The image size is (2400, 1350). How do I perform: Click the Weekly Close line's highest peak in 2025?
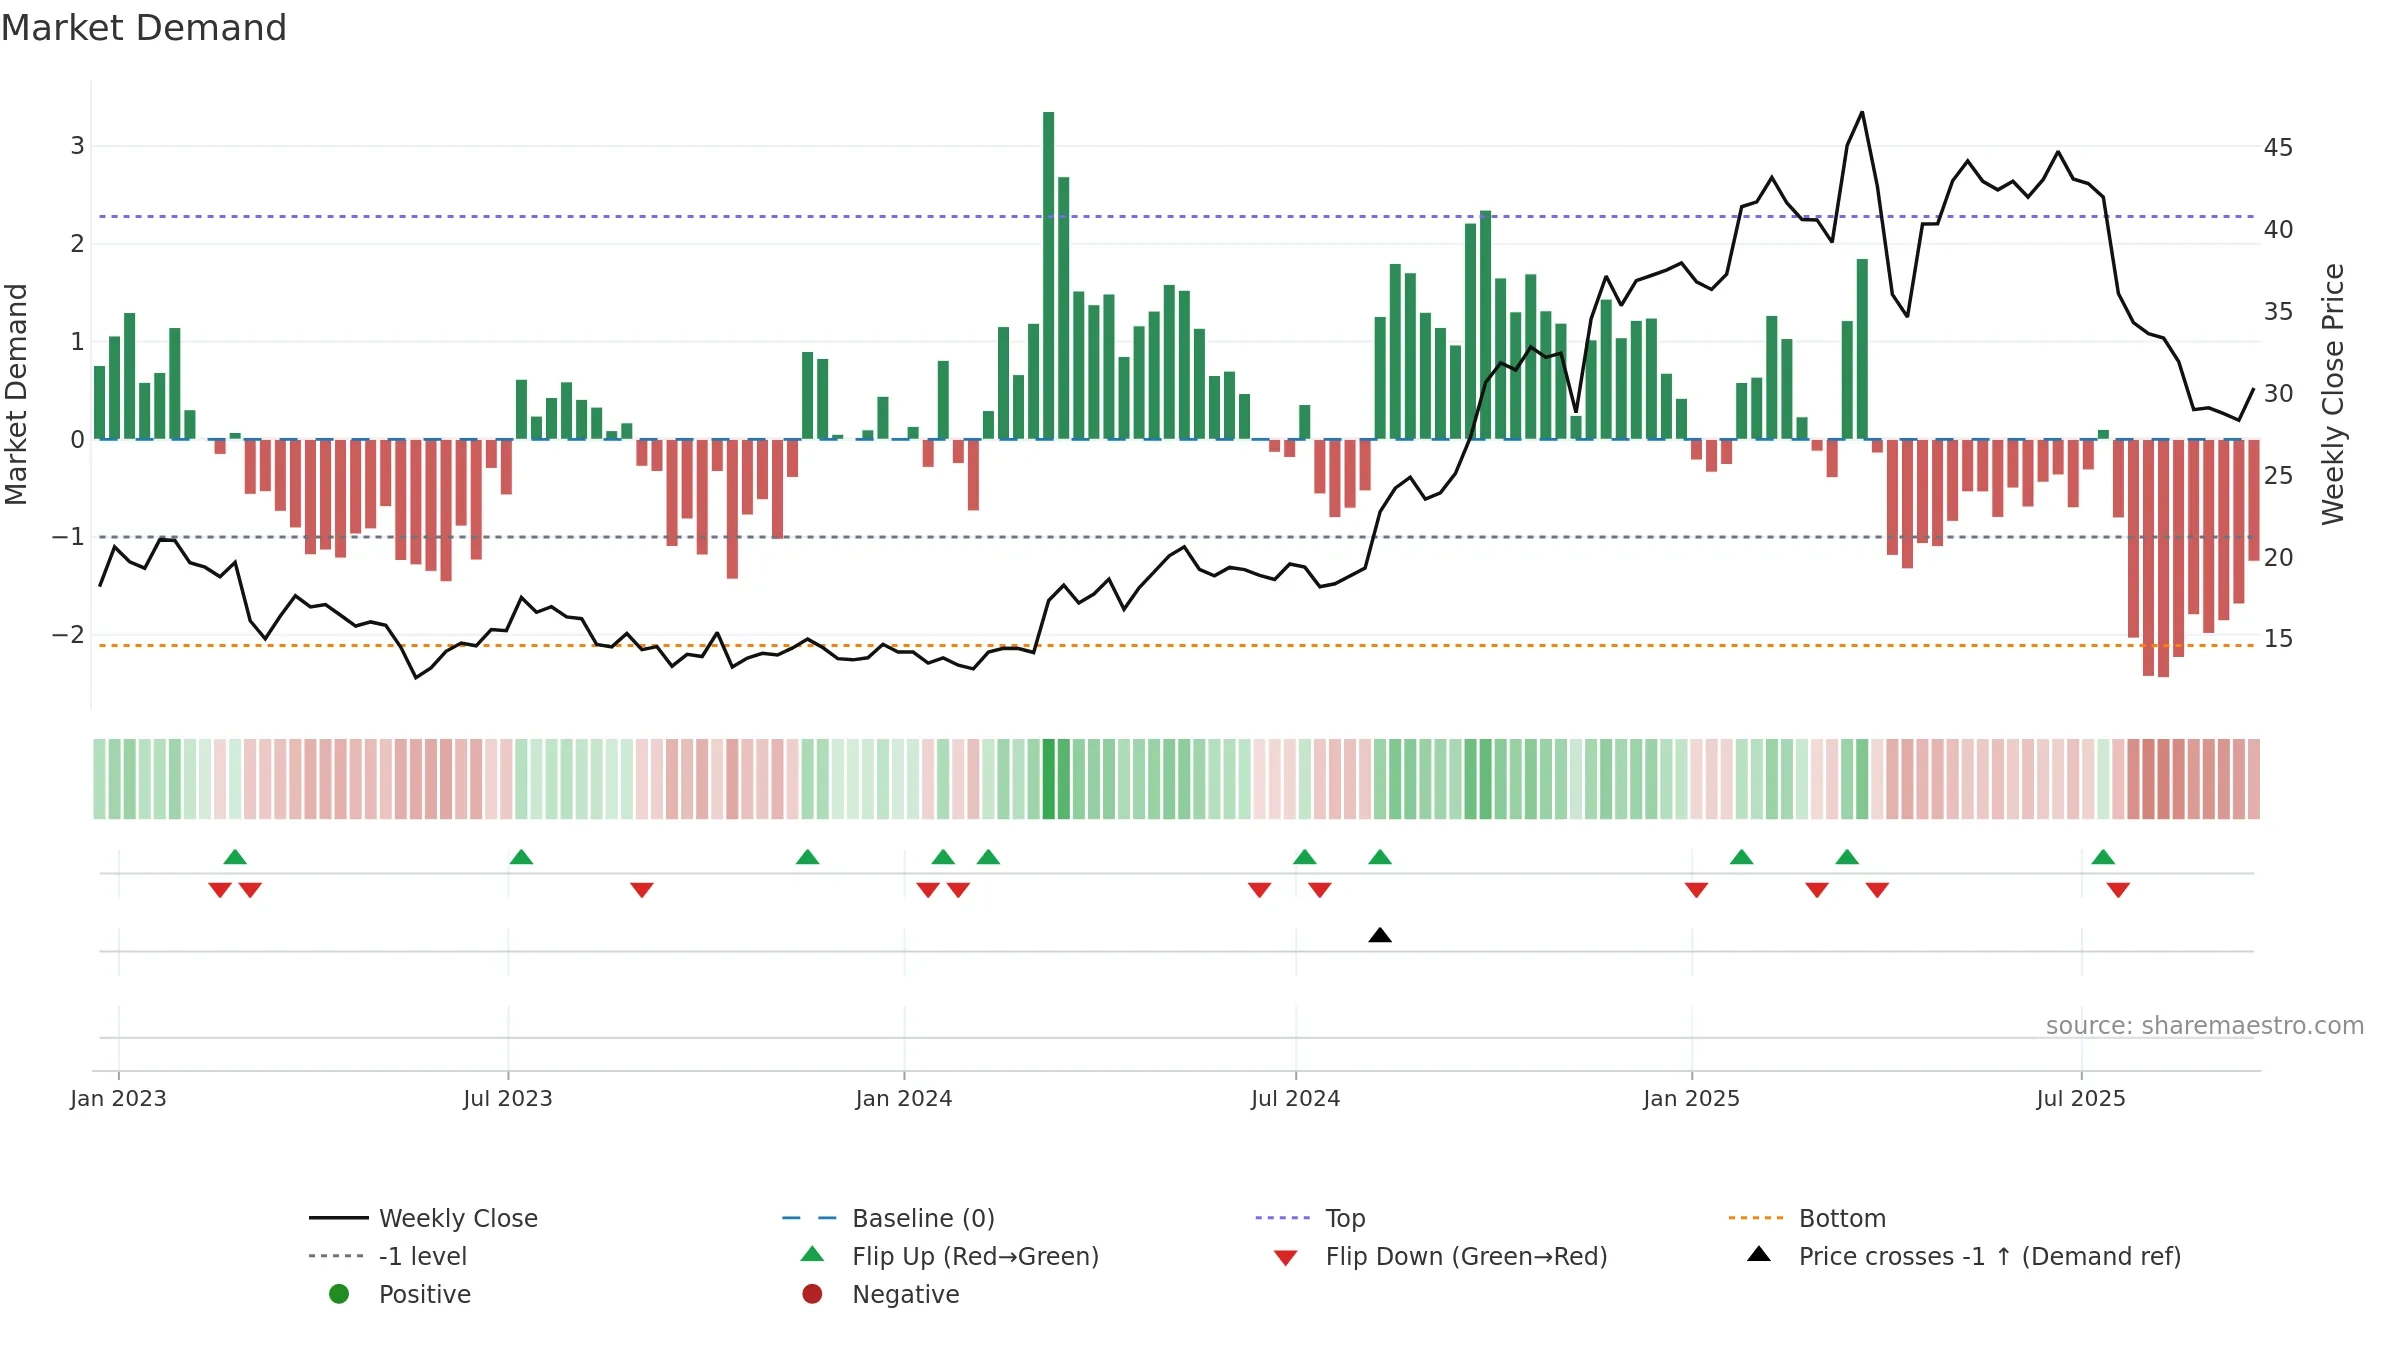pos(1862,113)
